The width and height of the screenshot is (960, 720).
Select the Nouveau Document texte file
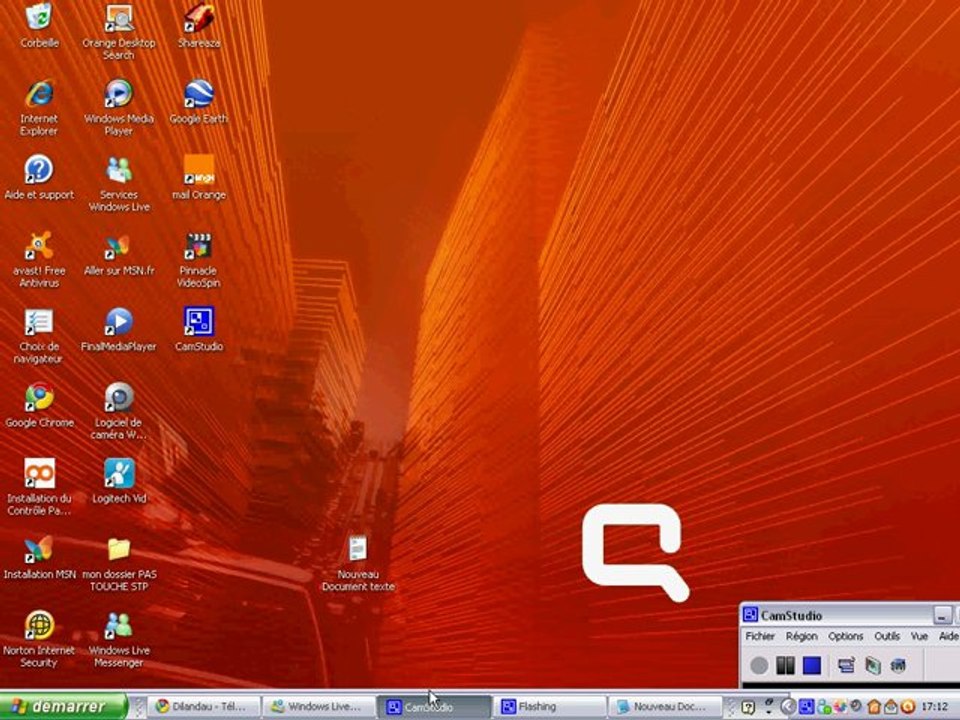pos(358,562)
